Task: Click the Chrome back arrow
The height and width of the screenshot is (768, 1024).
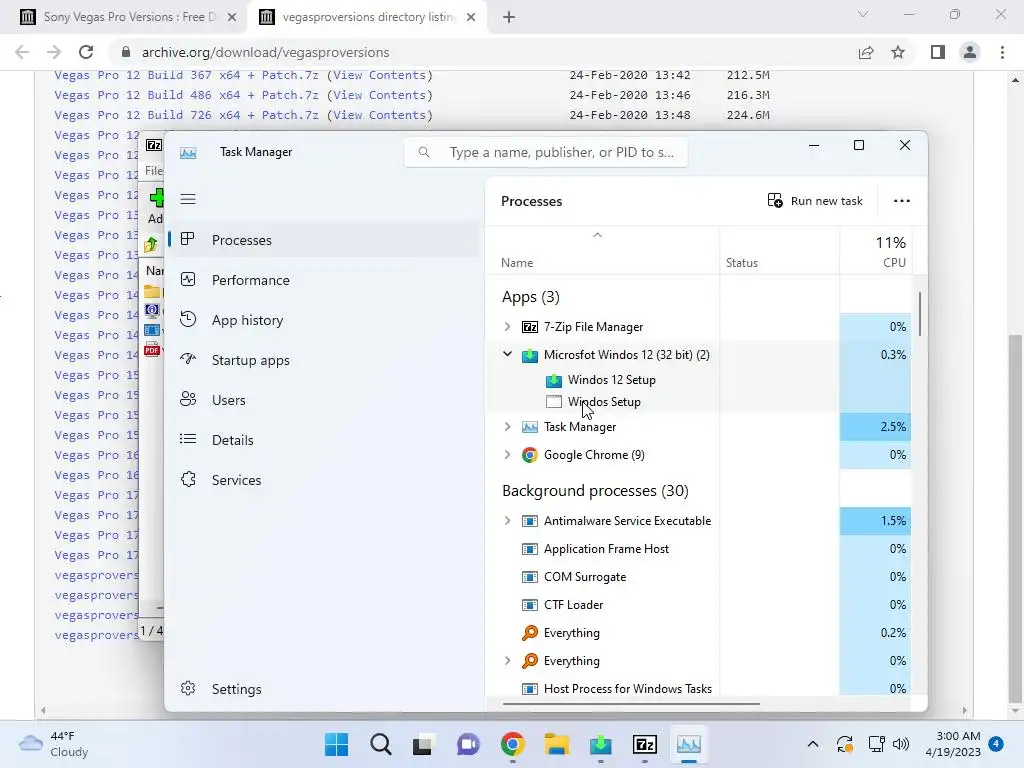Action: (22, 52)
